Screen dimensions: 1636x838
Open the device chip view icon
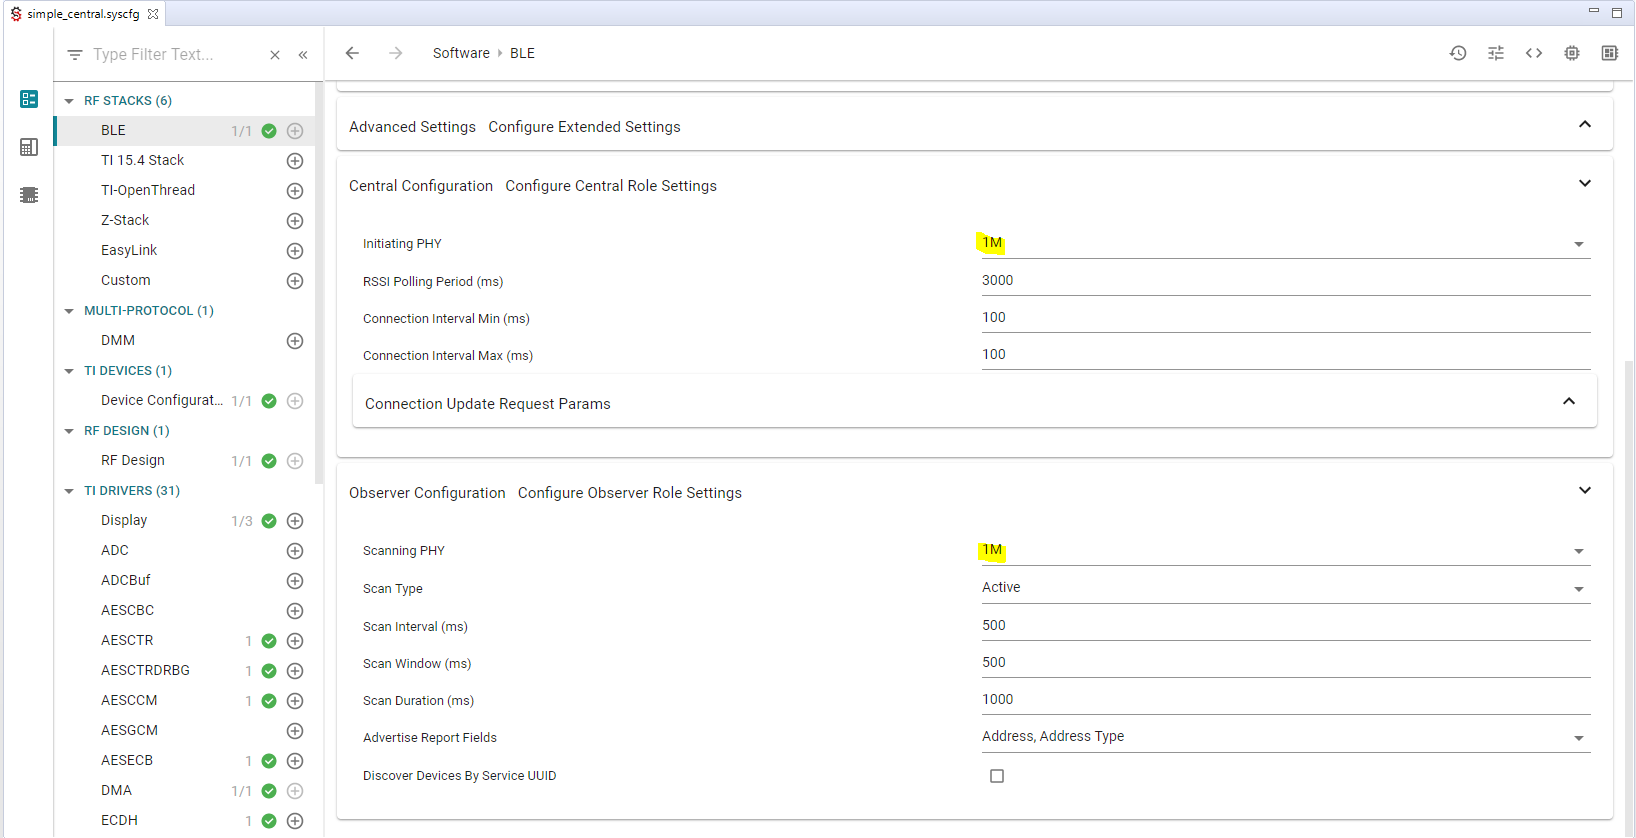pos(1572,53)
